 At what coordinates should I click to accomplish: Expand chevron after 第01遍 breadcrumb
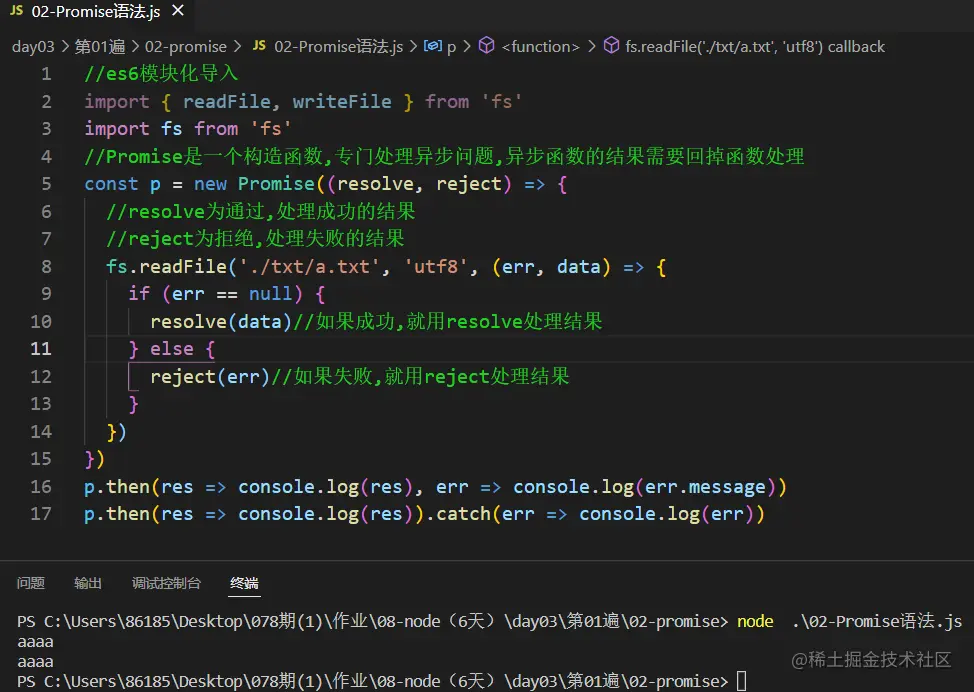click(x=135, y=47)
